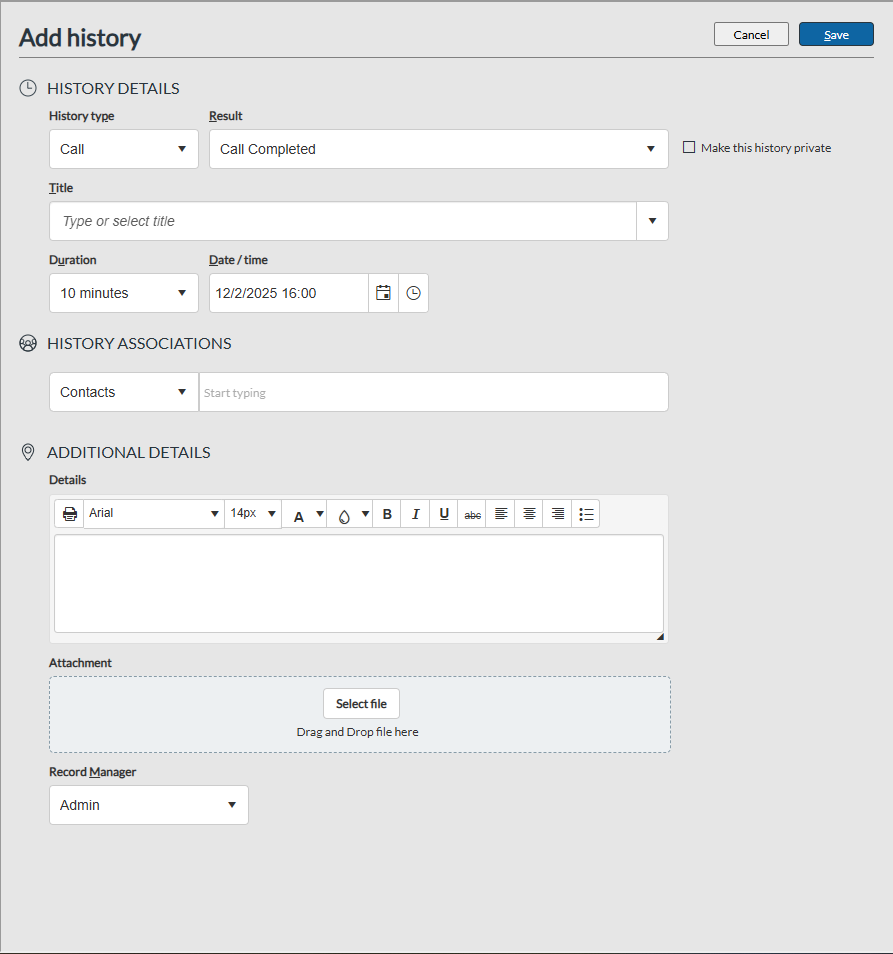Toggle strikethrough formatting in Details editor
893x954 pixels.
coord(472,514)
